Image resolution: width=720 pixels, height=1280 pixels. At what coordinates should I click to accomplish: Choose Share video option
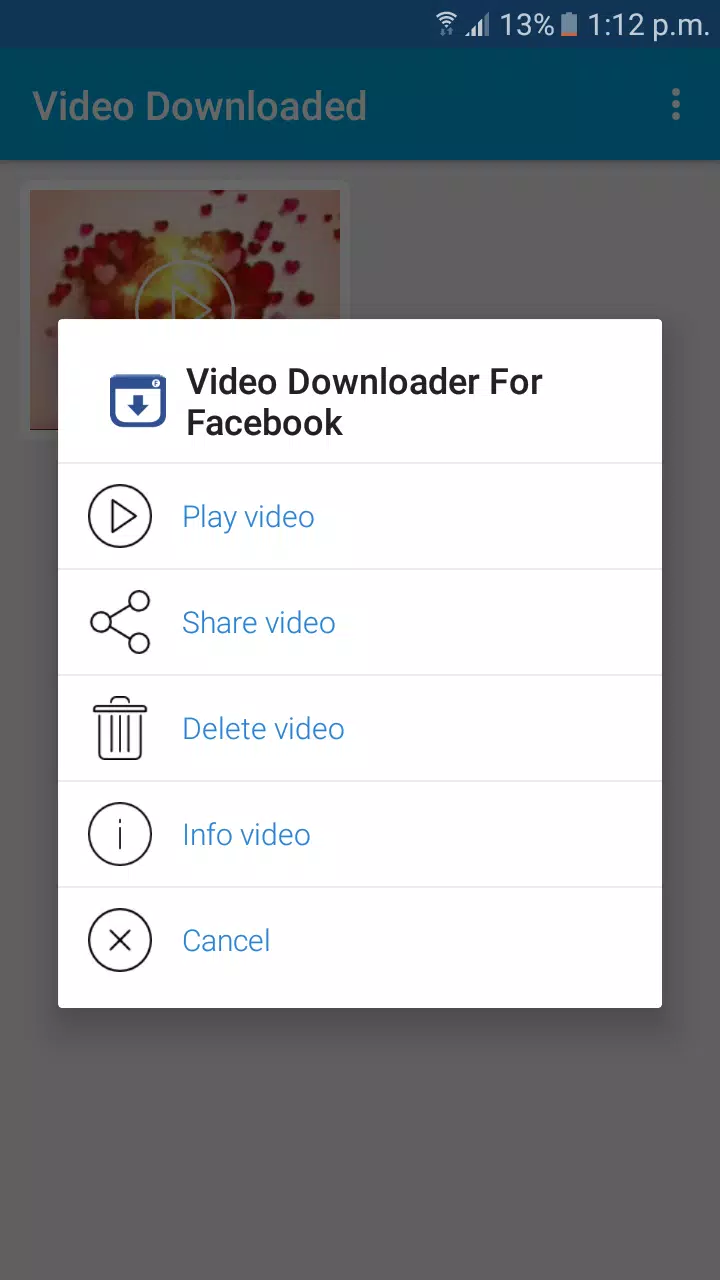point(360,622)
